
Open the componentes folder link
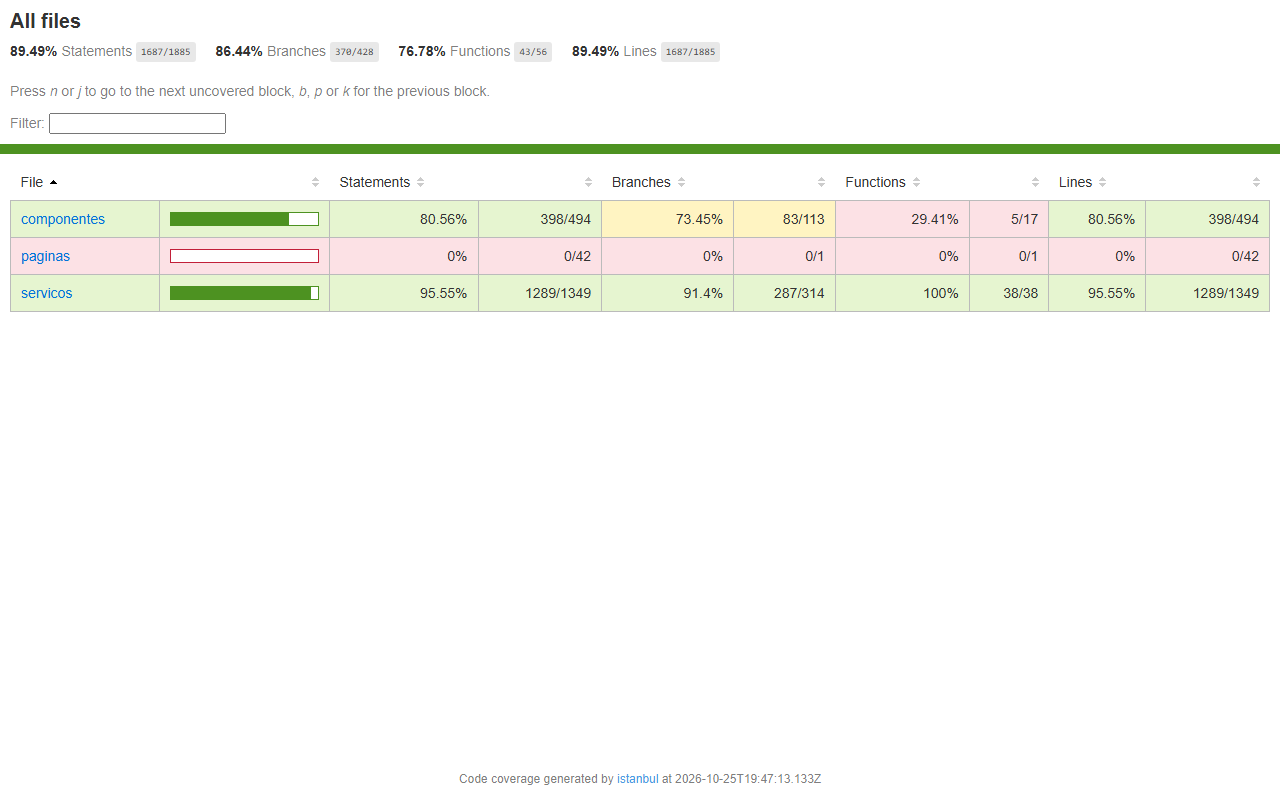pos(63,219)
